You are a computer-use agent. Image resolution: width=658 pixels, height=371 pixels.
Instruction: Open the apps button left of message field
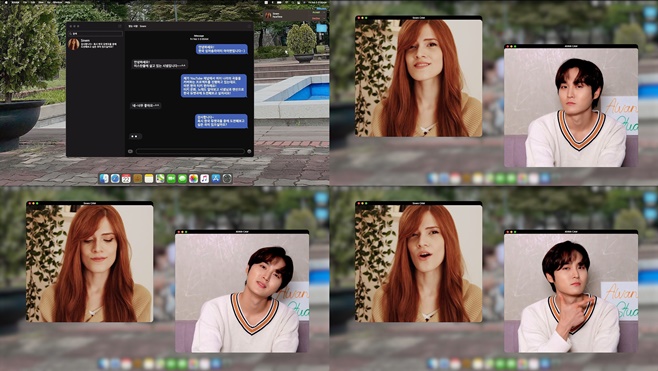tap(130, 151)
